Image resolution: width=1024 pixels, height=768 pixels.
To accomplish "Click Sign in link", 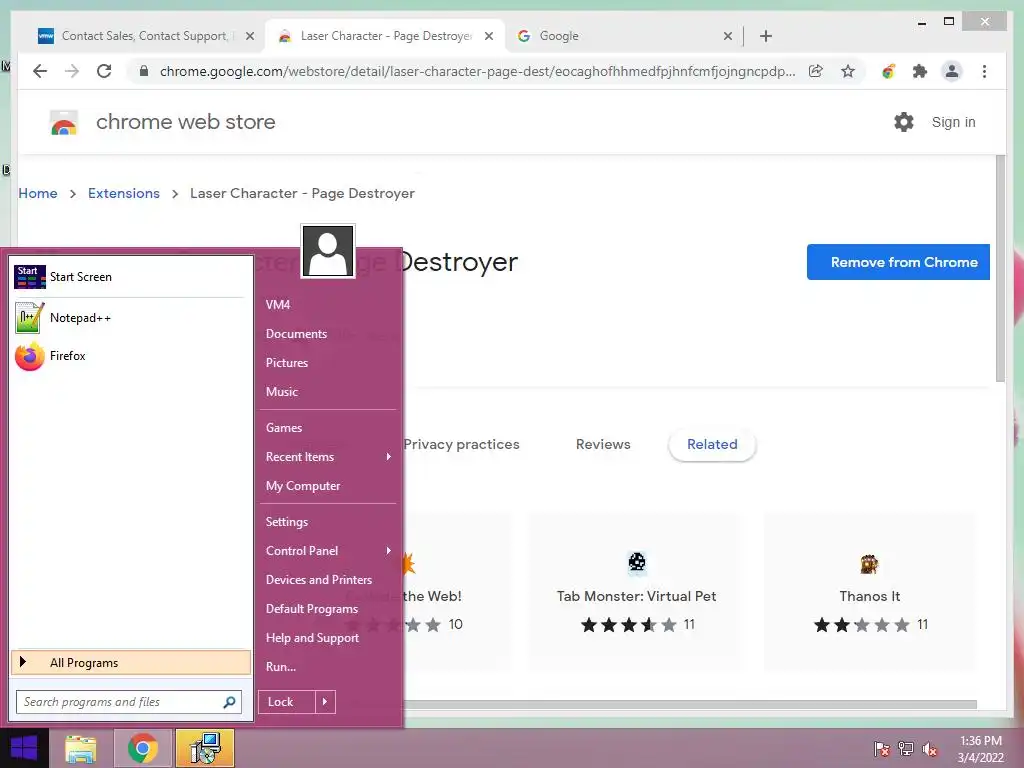I will coord(953,122).
